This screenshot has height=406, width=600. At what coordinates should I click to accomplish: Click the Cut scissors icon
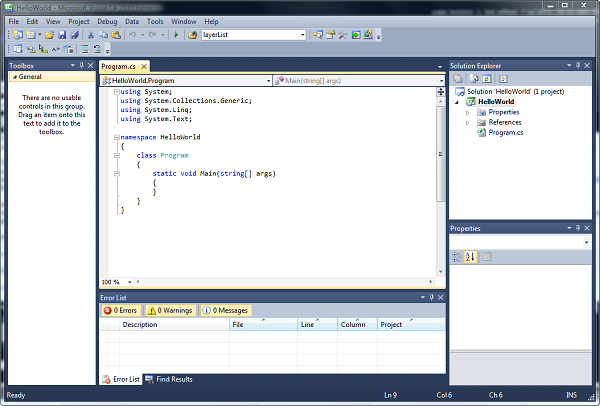[90, 35]
